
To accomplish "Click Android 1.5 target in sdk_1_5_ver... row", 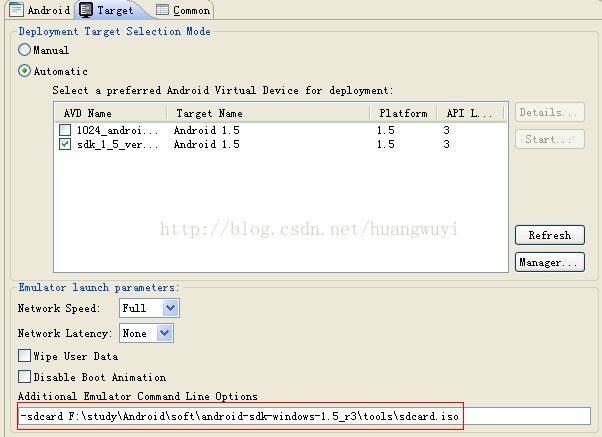I will coord(207,144).
